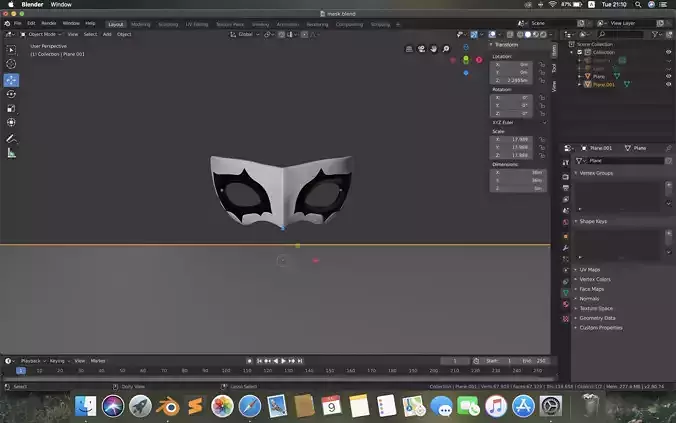Click the hand pan view gizmo button
The image size is (676, 423).
(434, 49)
